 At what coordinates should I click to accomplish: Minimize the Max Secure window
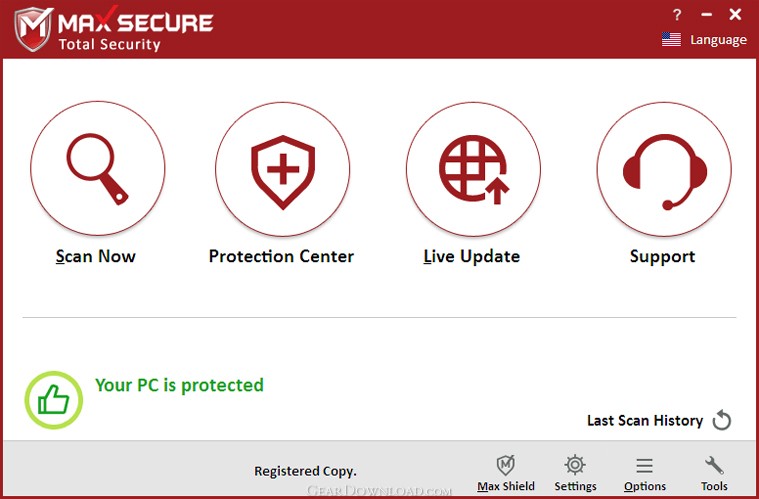(x=707, y=15)
